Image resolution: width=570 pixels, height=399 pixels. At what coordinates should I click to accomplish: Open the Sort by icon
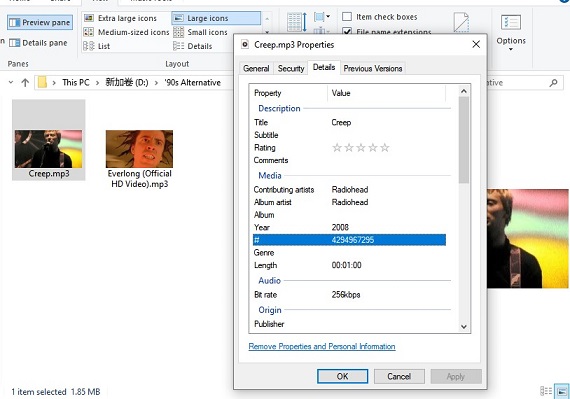pyautogui.click(x=297, y=22)
